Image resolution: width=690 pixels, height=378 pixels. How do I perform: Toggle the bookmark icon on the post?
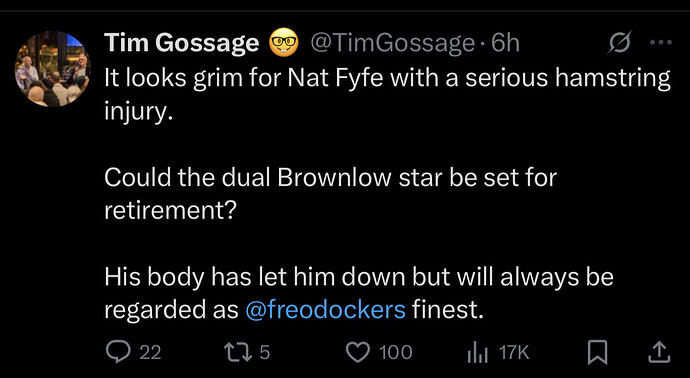pyautogui.click(x=597, y=352)
